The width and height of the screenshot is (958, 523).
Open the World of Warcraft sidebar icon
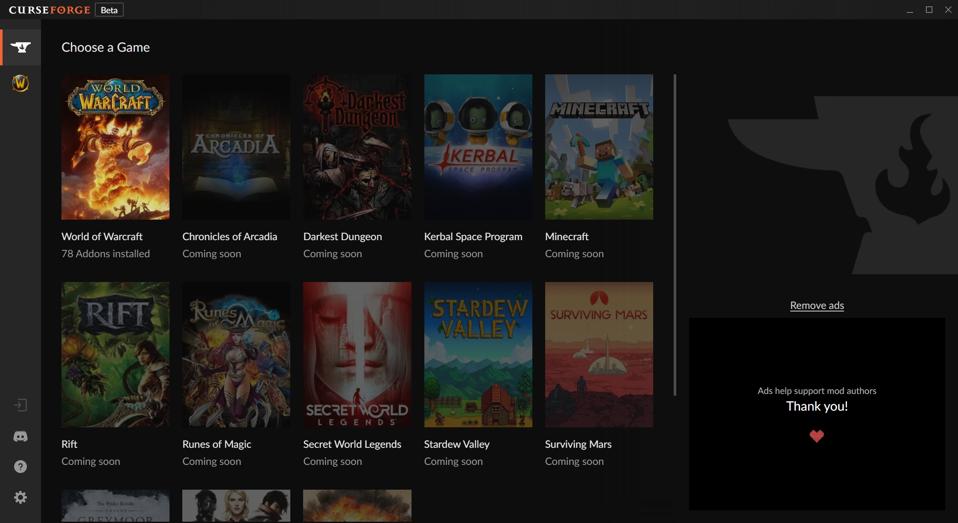tap(20, 84)
